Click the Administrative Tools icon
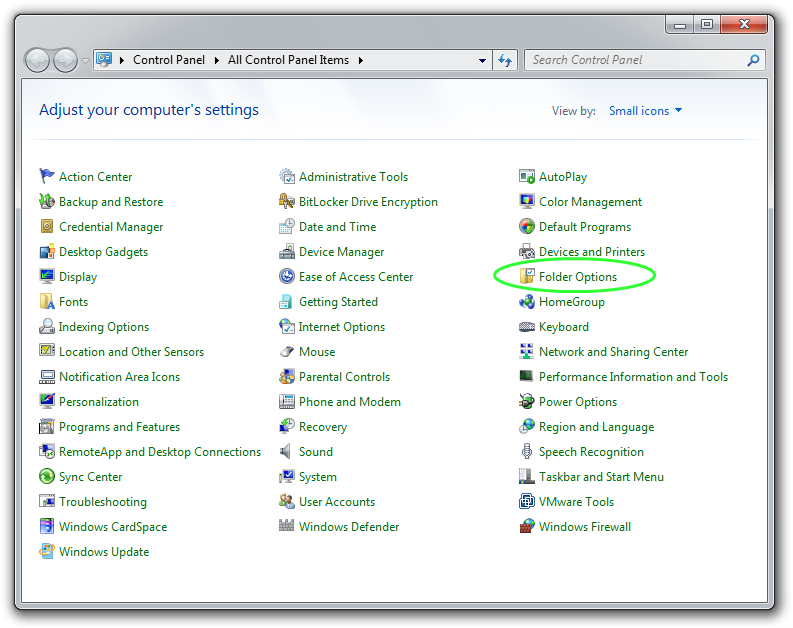This screenshot has height=628, width=793. [287, 176]
